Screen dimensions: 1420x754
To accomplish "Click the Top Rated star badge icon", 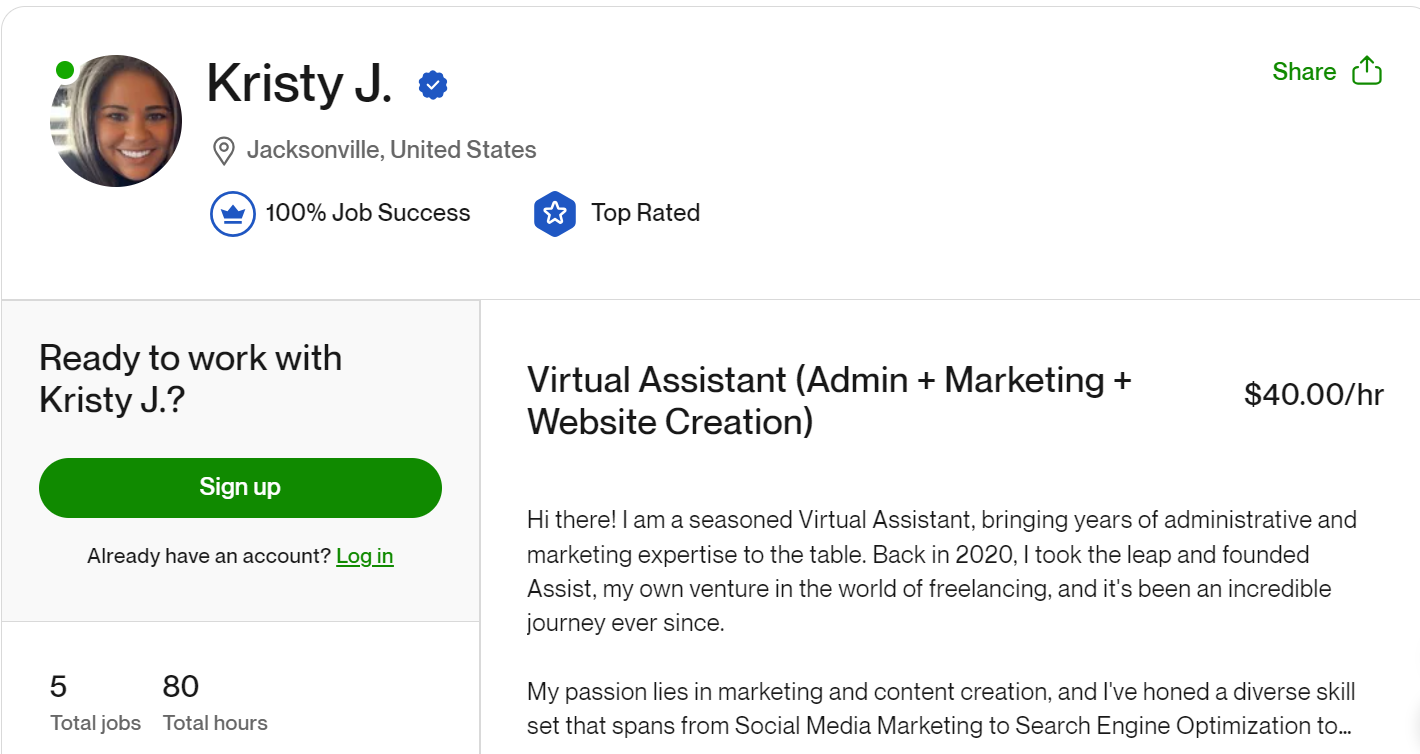I will 555,214.
